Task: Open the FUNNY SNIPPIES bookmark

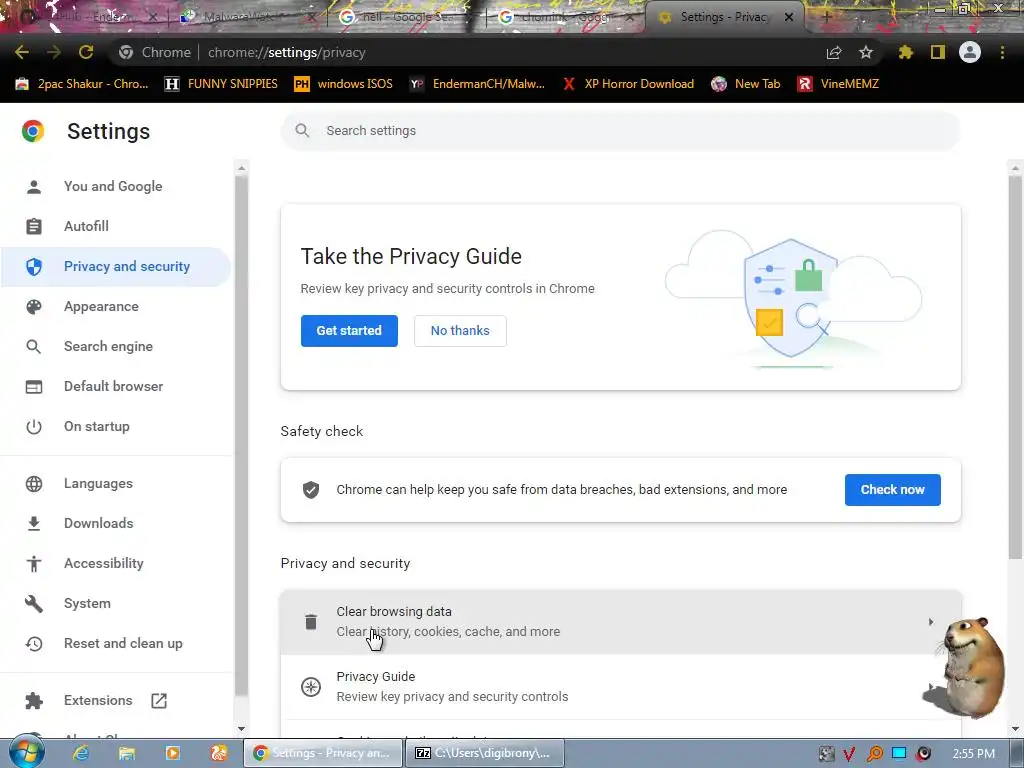Action: point(221,84)
